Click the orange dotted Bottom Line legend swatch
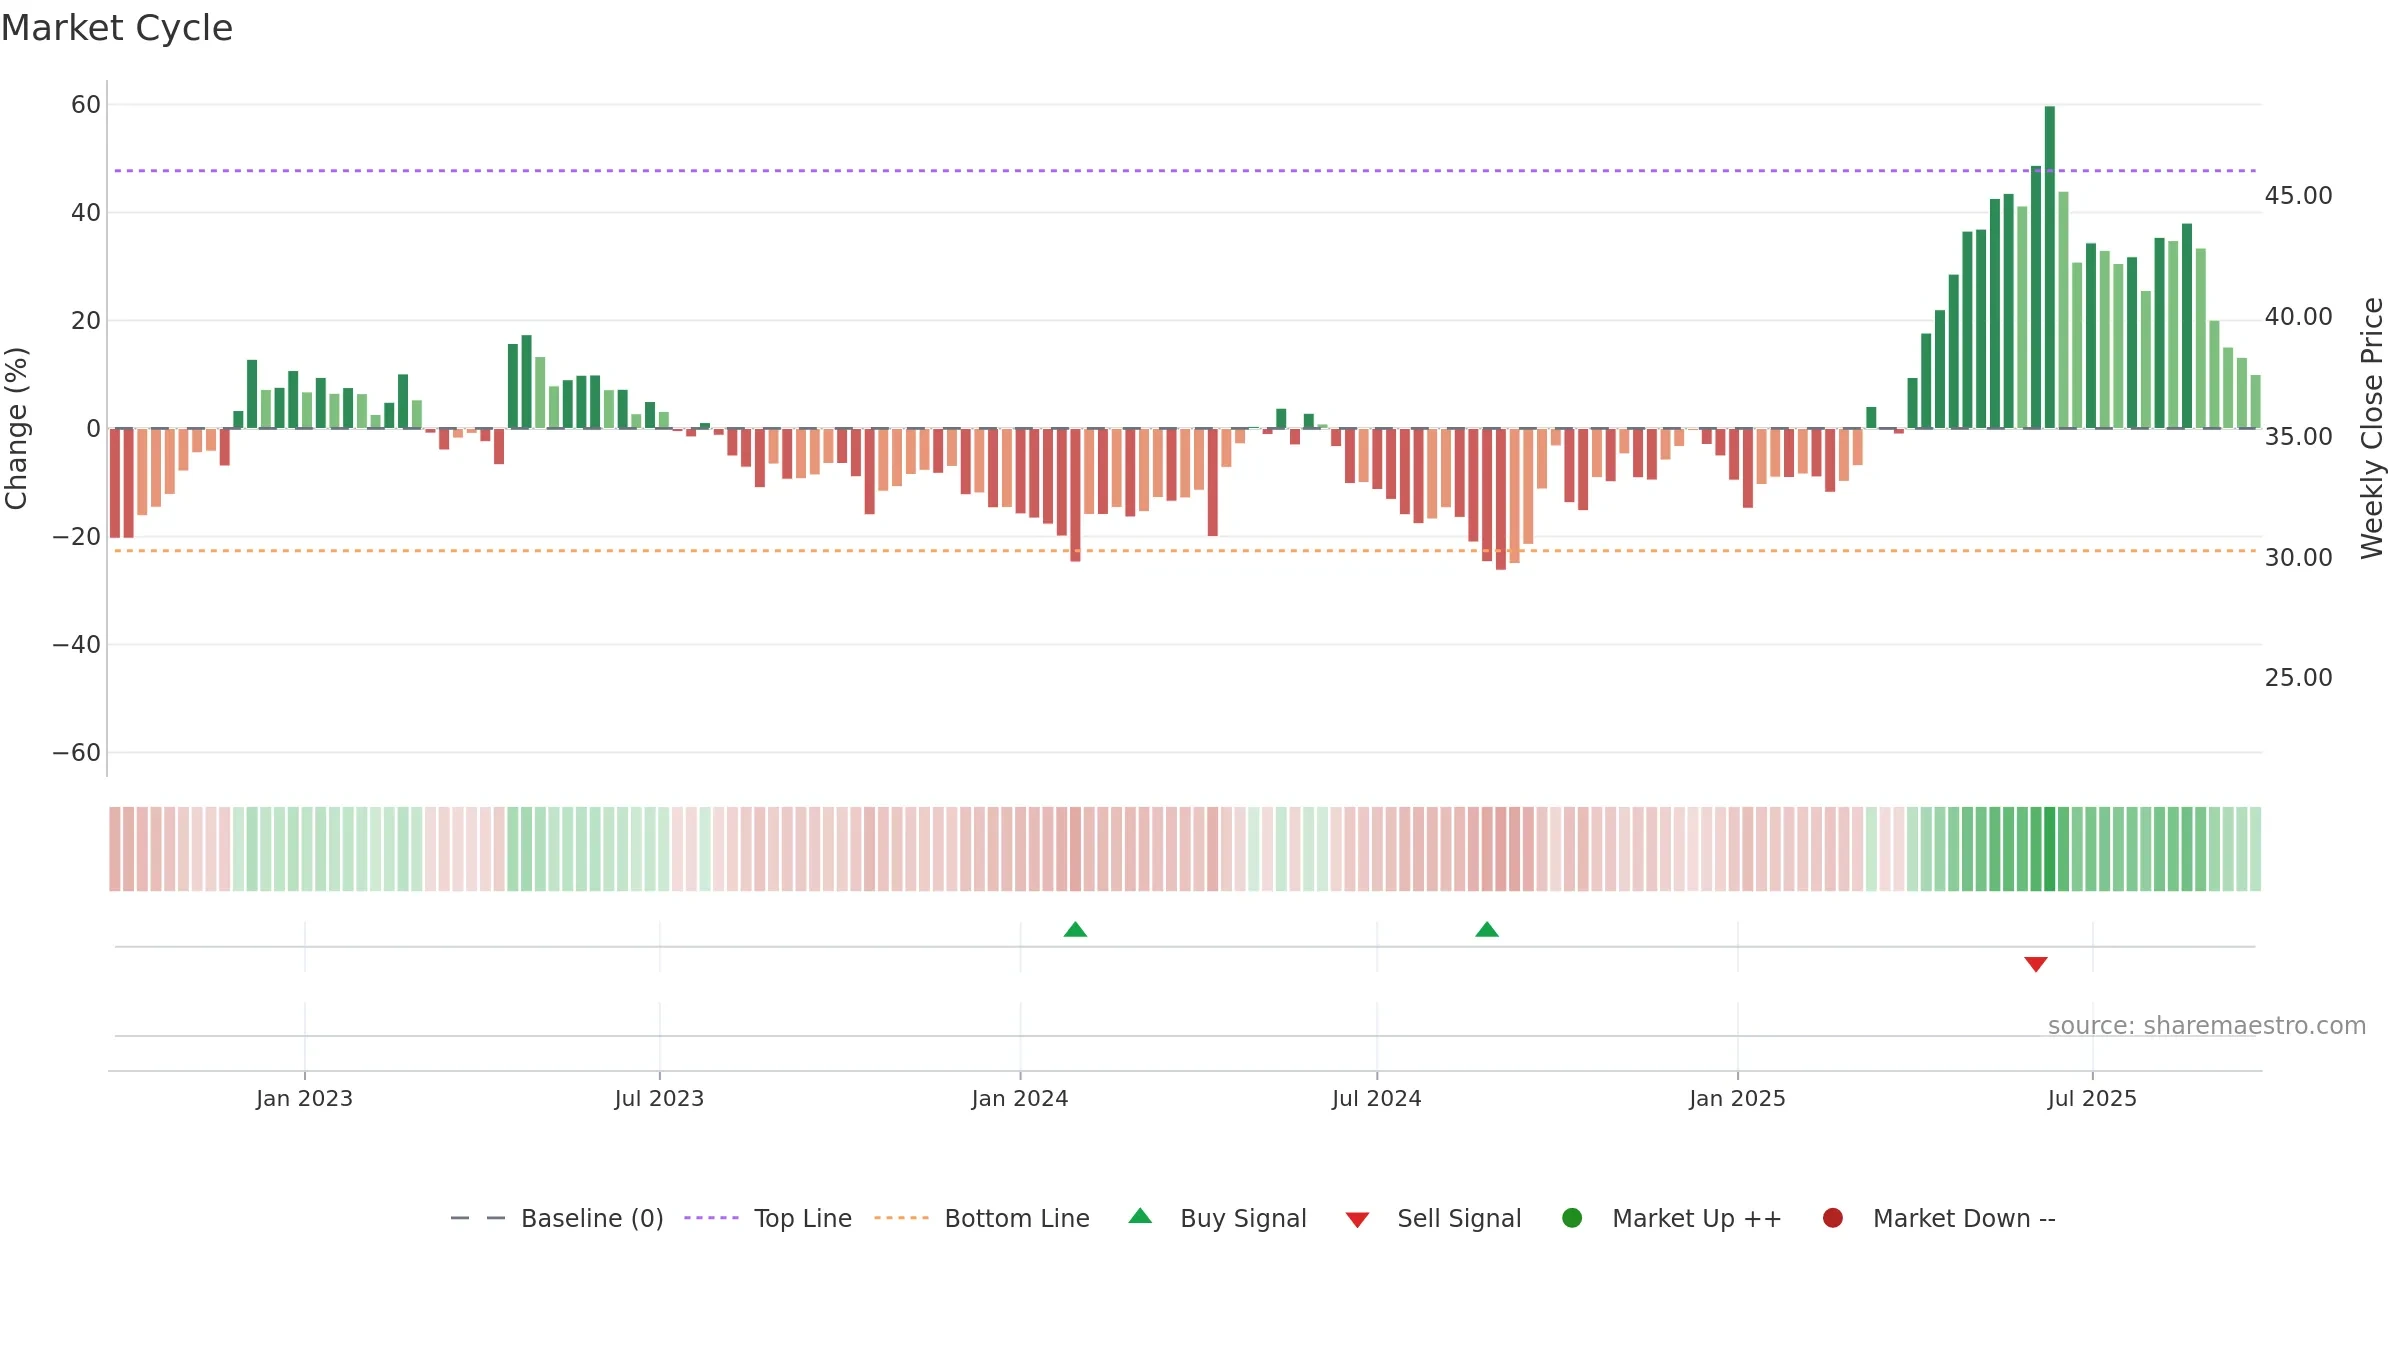Viewport: 2400px width, 1350px height. [x=901, y=1218]
